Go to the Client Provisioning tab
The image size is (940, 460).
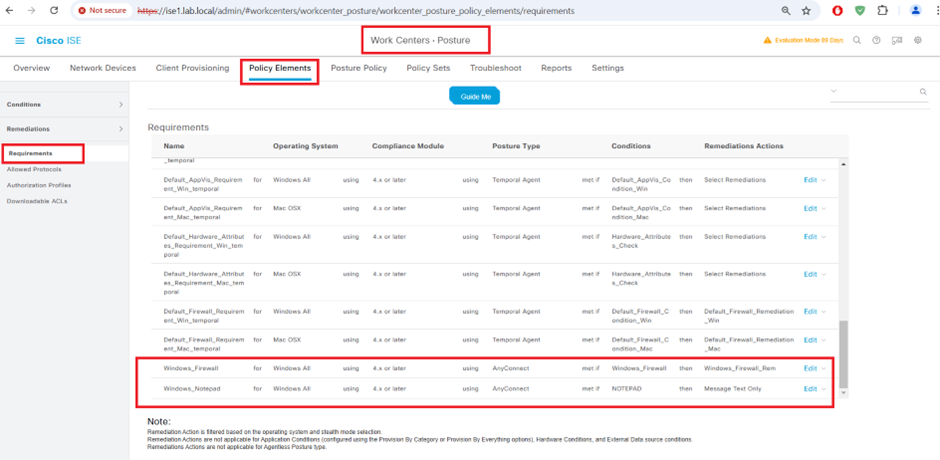193,68
